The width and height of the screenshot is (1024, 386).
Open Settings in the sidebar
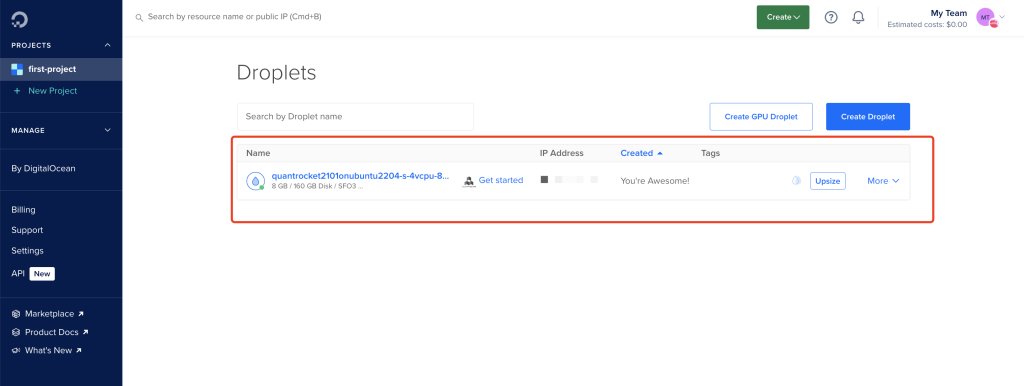(27, 251)
